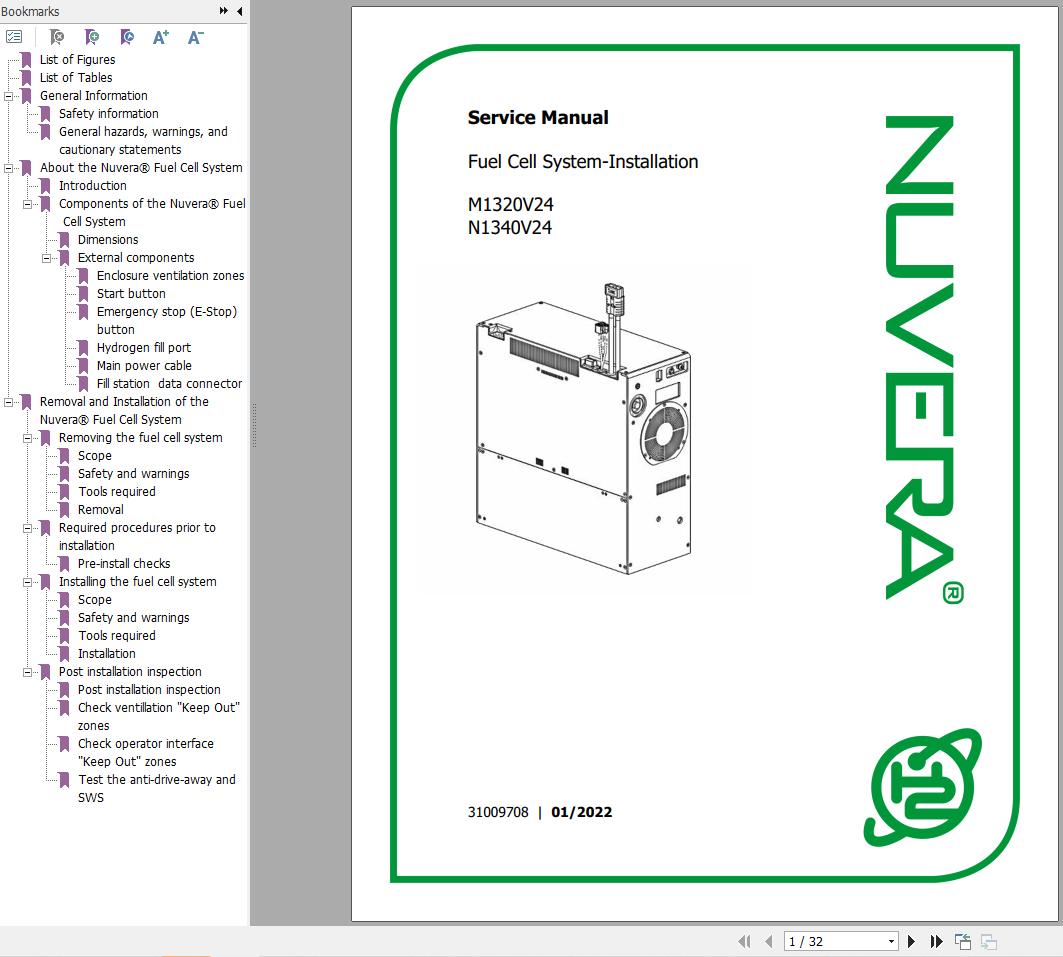Screen dimensions: 1063x957
Task: Click the "Service Manual" title on the page
Action: [x=538, y=117]
